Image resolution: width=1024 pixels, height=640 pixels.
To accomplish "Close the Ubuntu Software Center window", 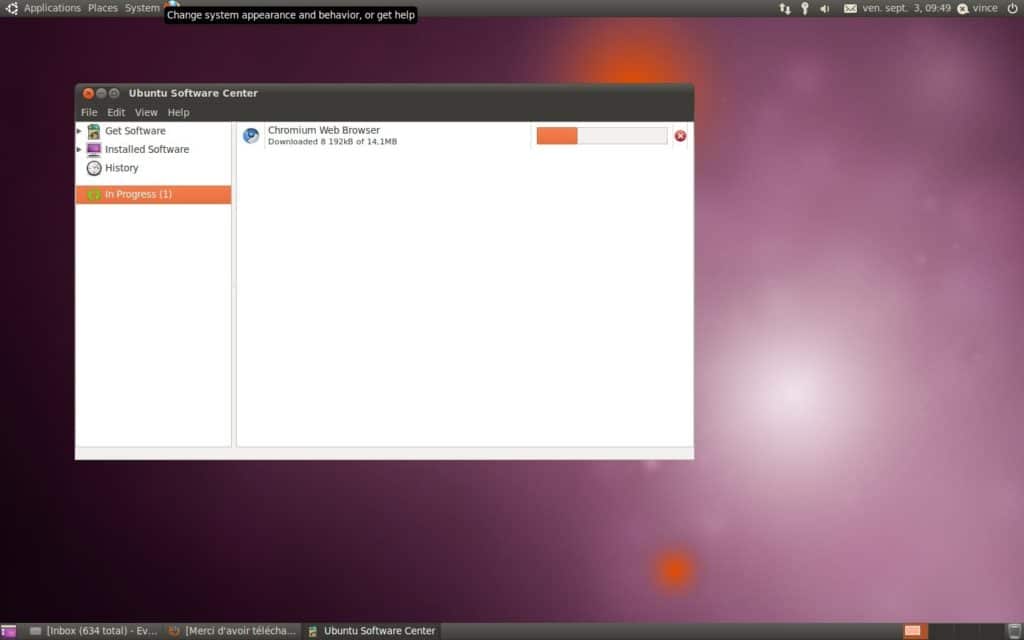I will (x=88, y=93).
